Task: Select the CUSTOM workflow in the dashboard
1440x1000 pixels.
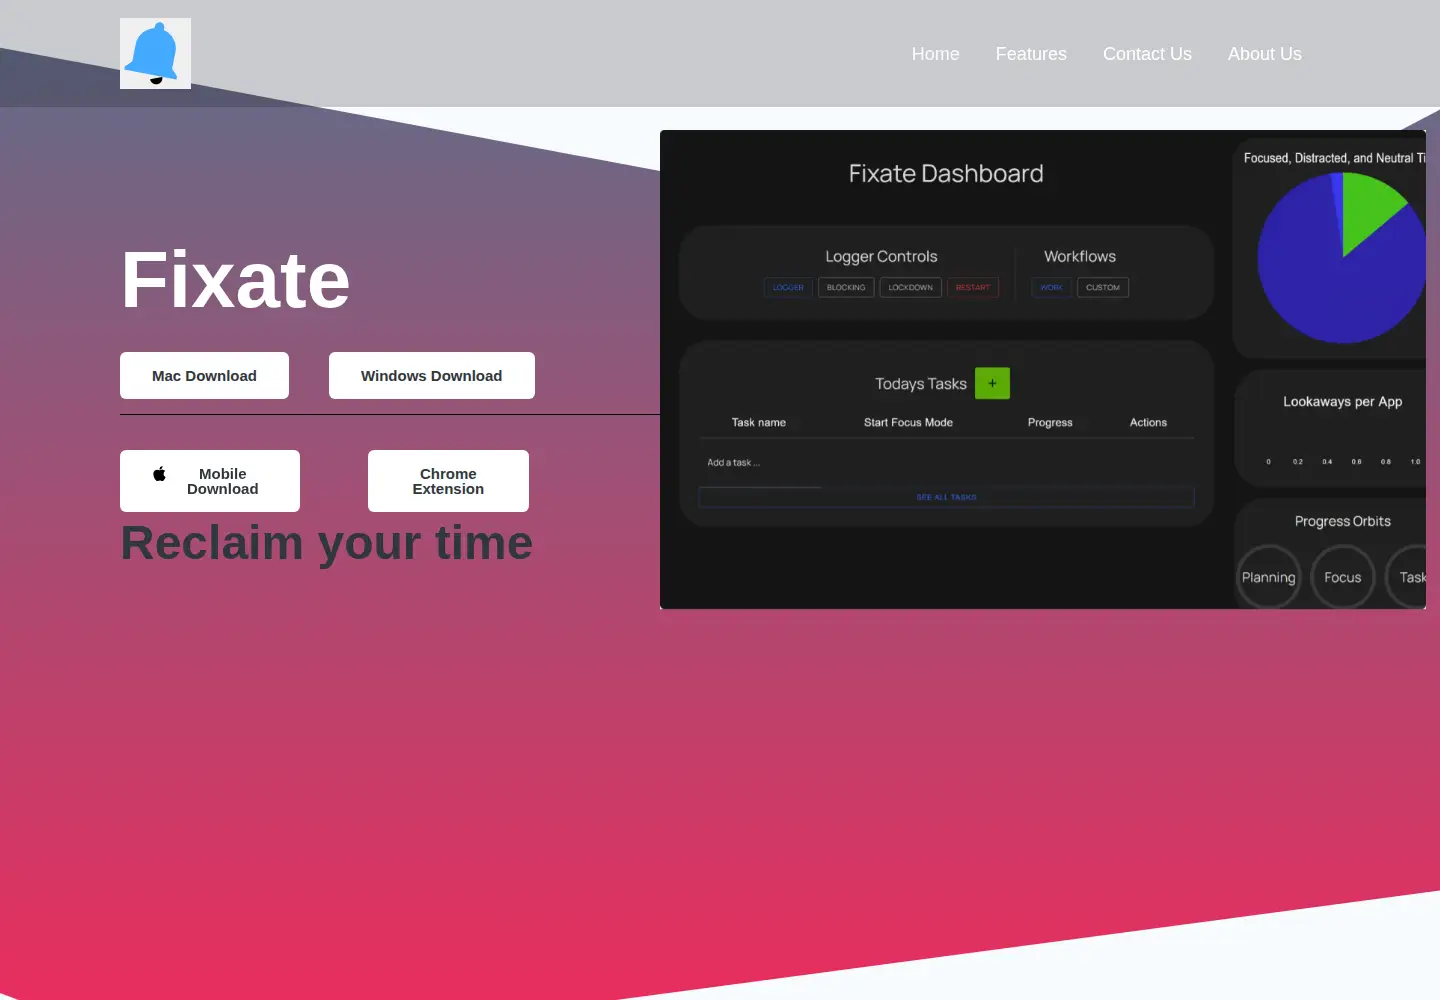Action: [1103, 288]
